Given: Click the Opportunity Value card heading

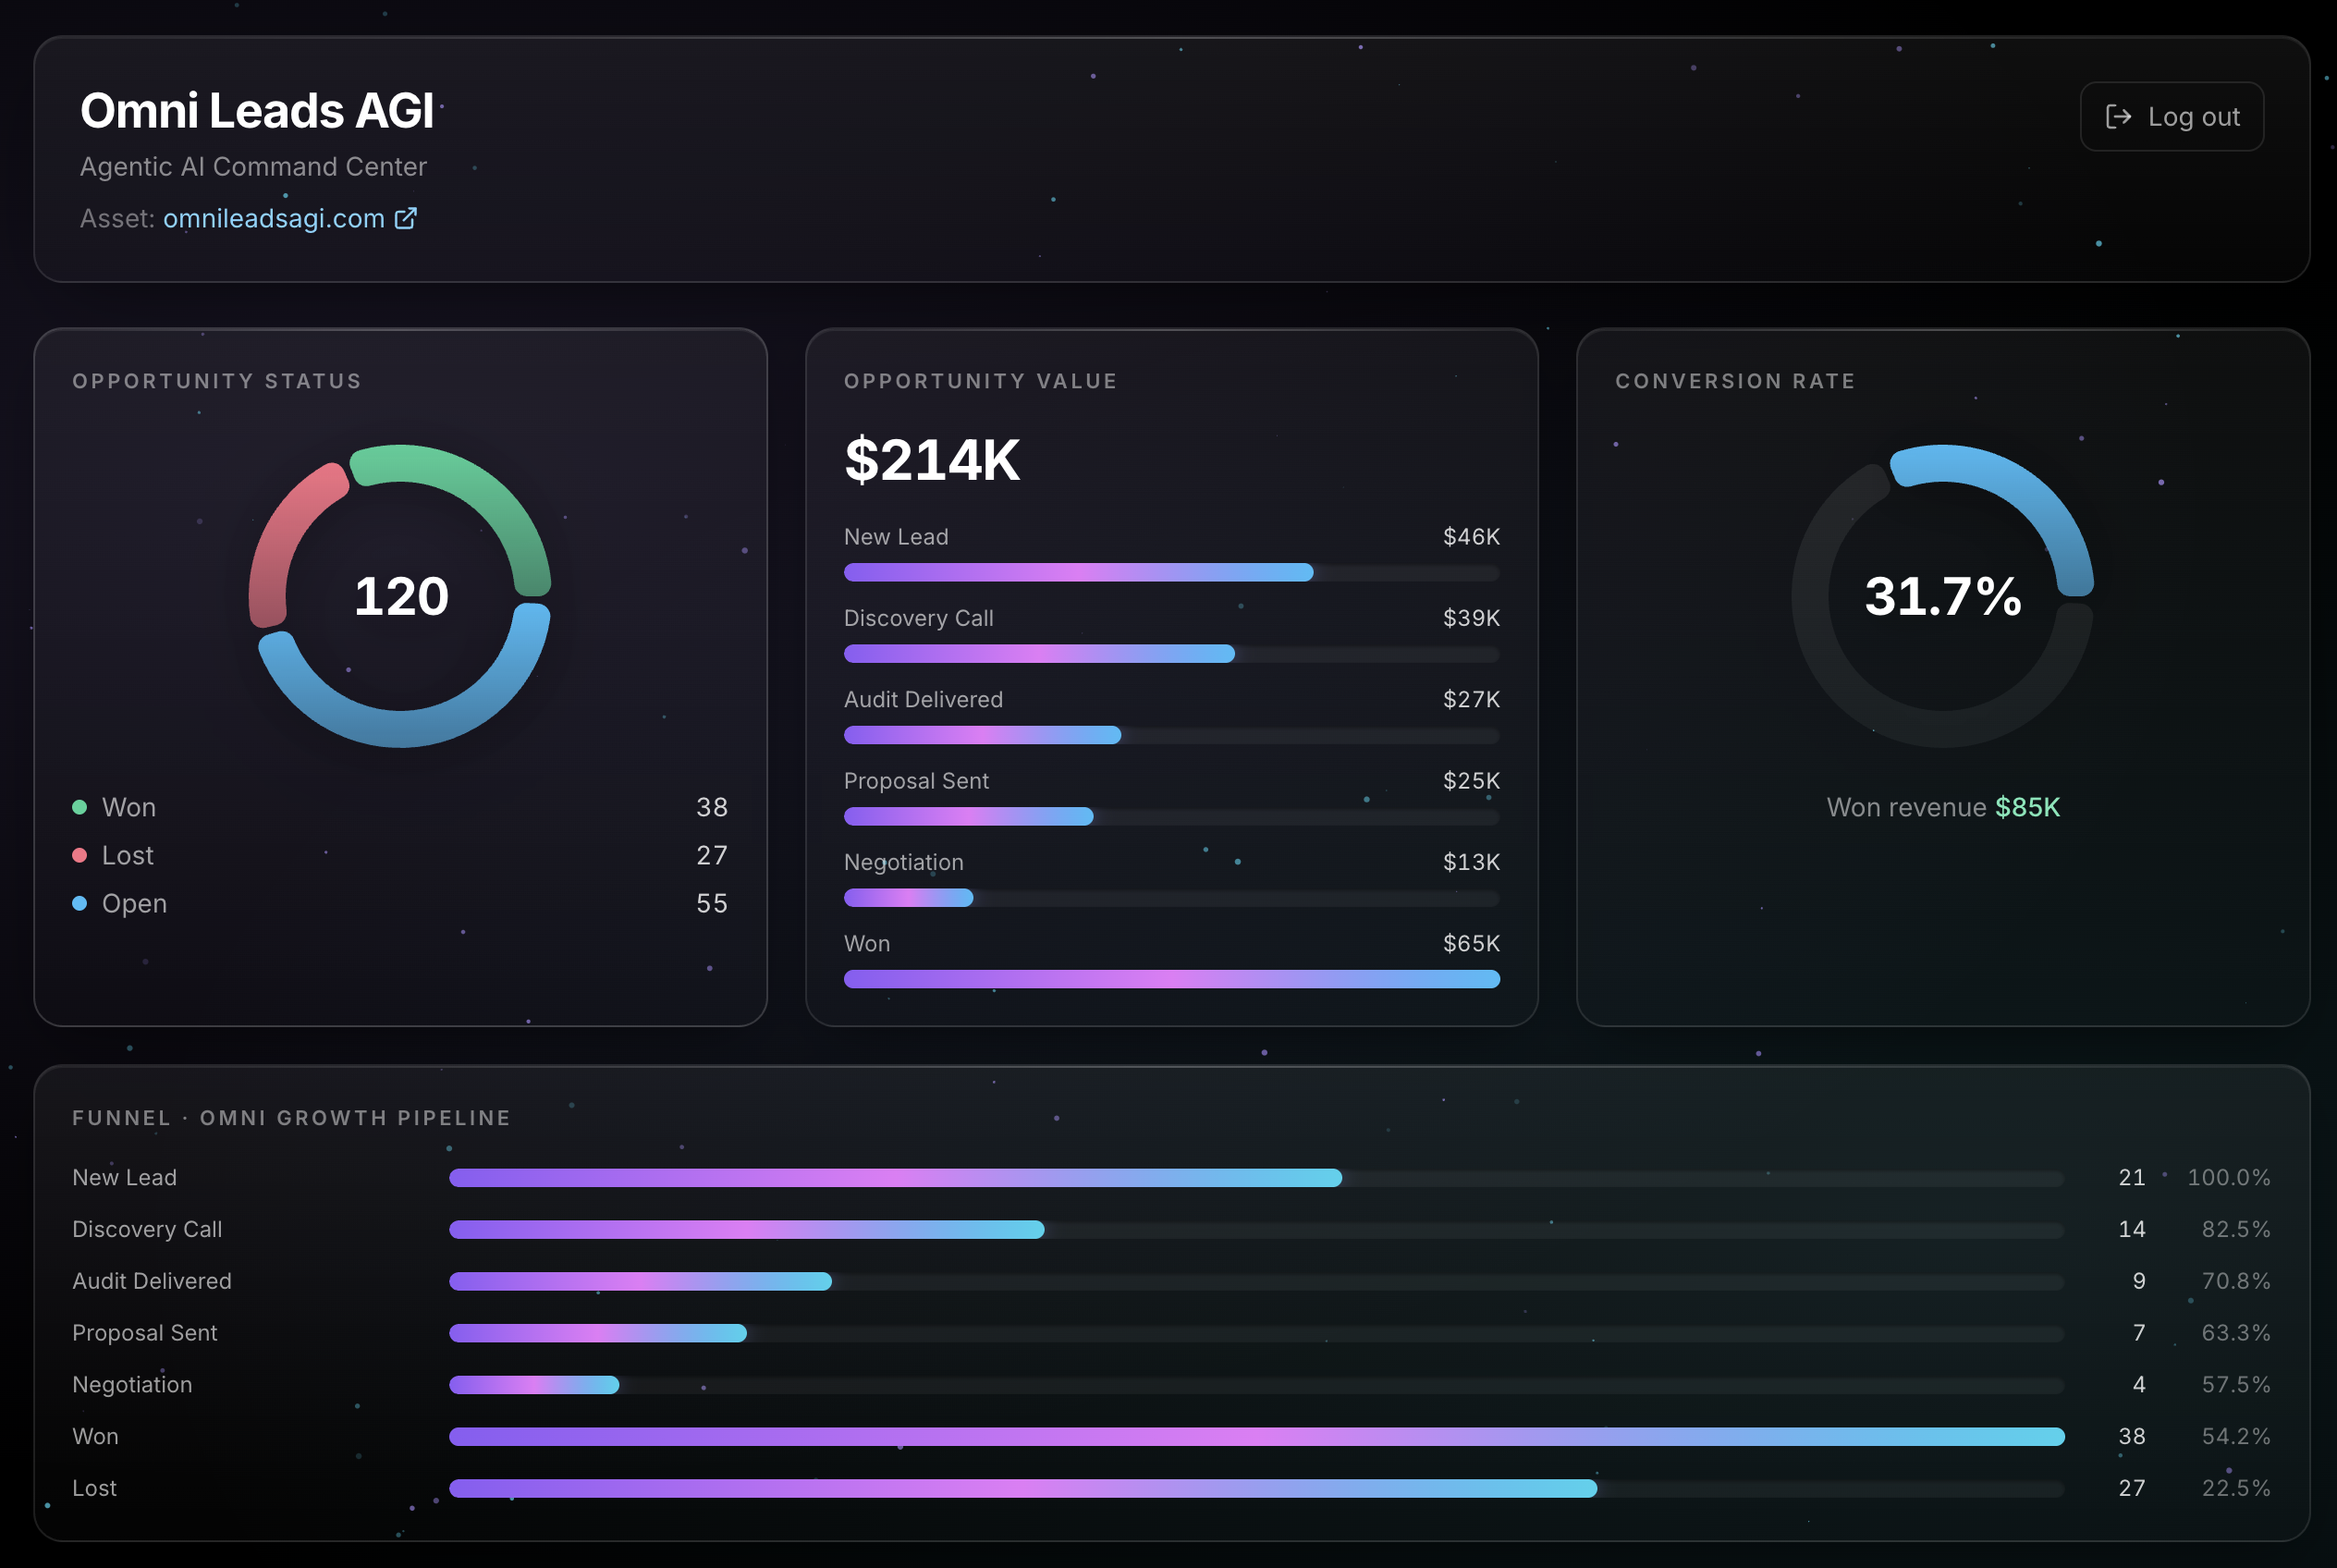Looking at the screenshot, I should [980, 381].
